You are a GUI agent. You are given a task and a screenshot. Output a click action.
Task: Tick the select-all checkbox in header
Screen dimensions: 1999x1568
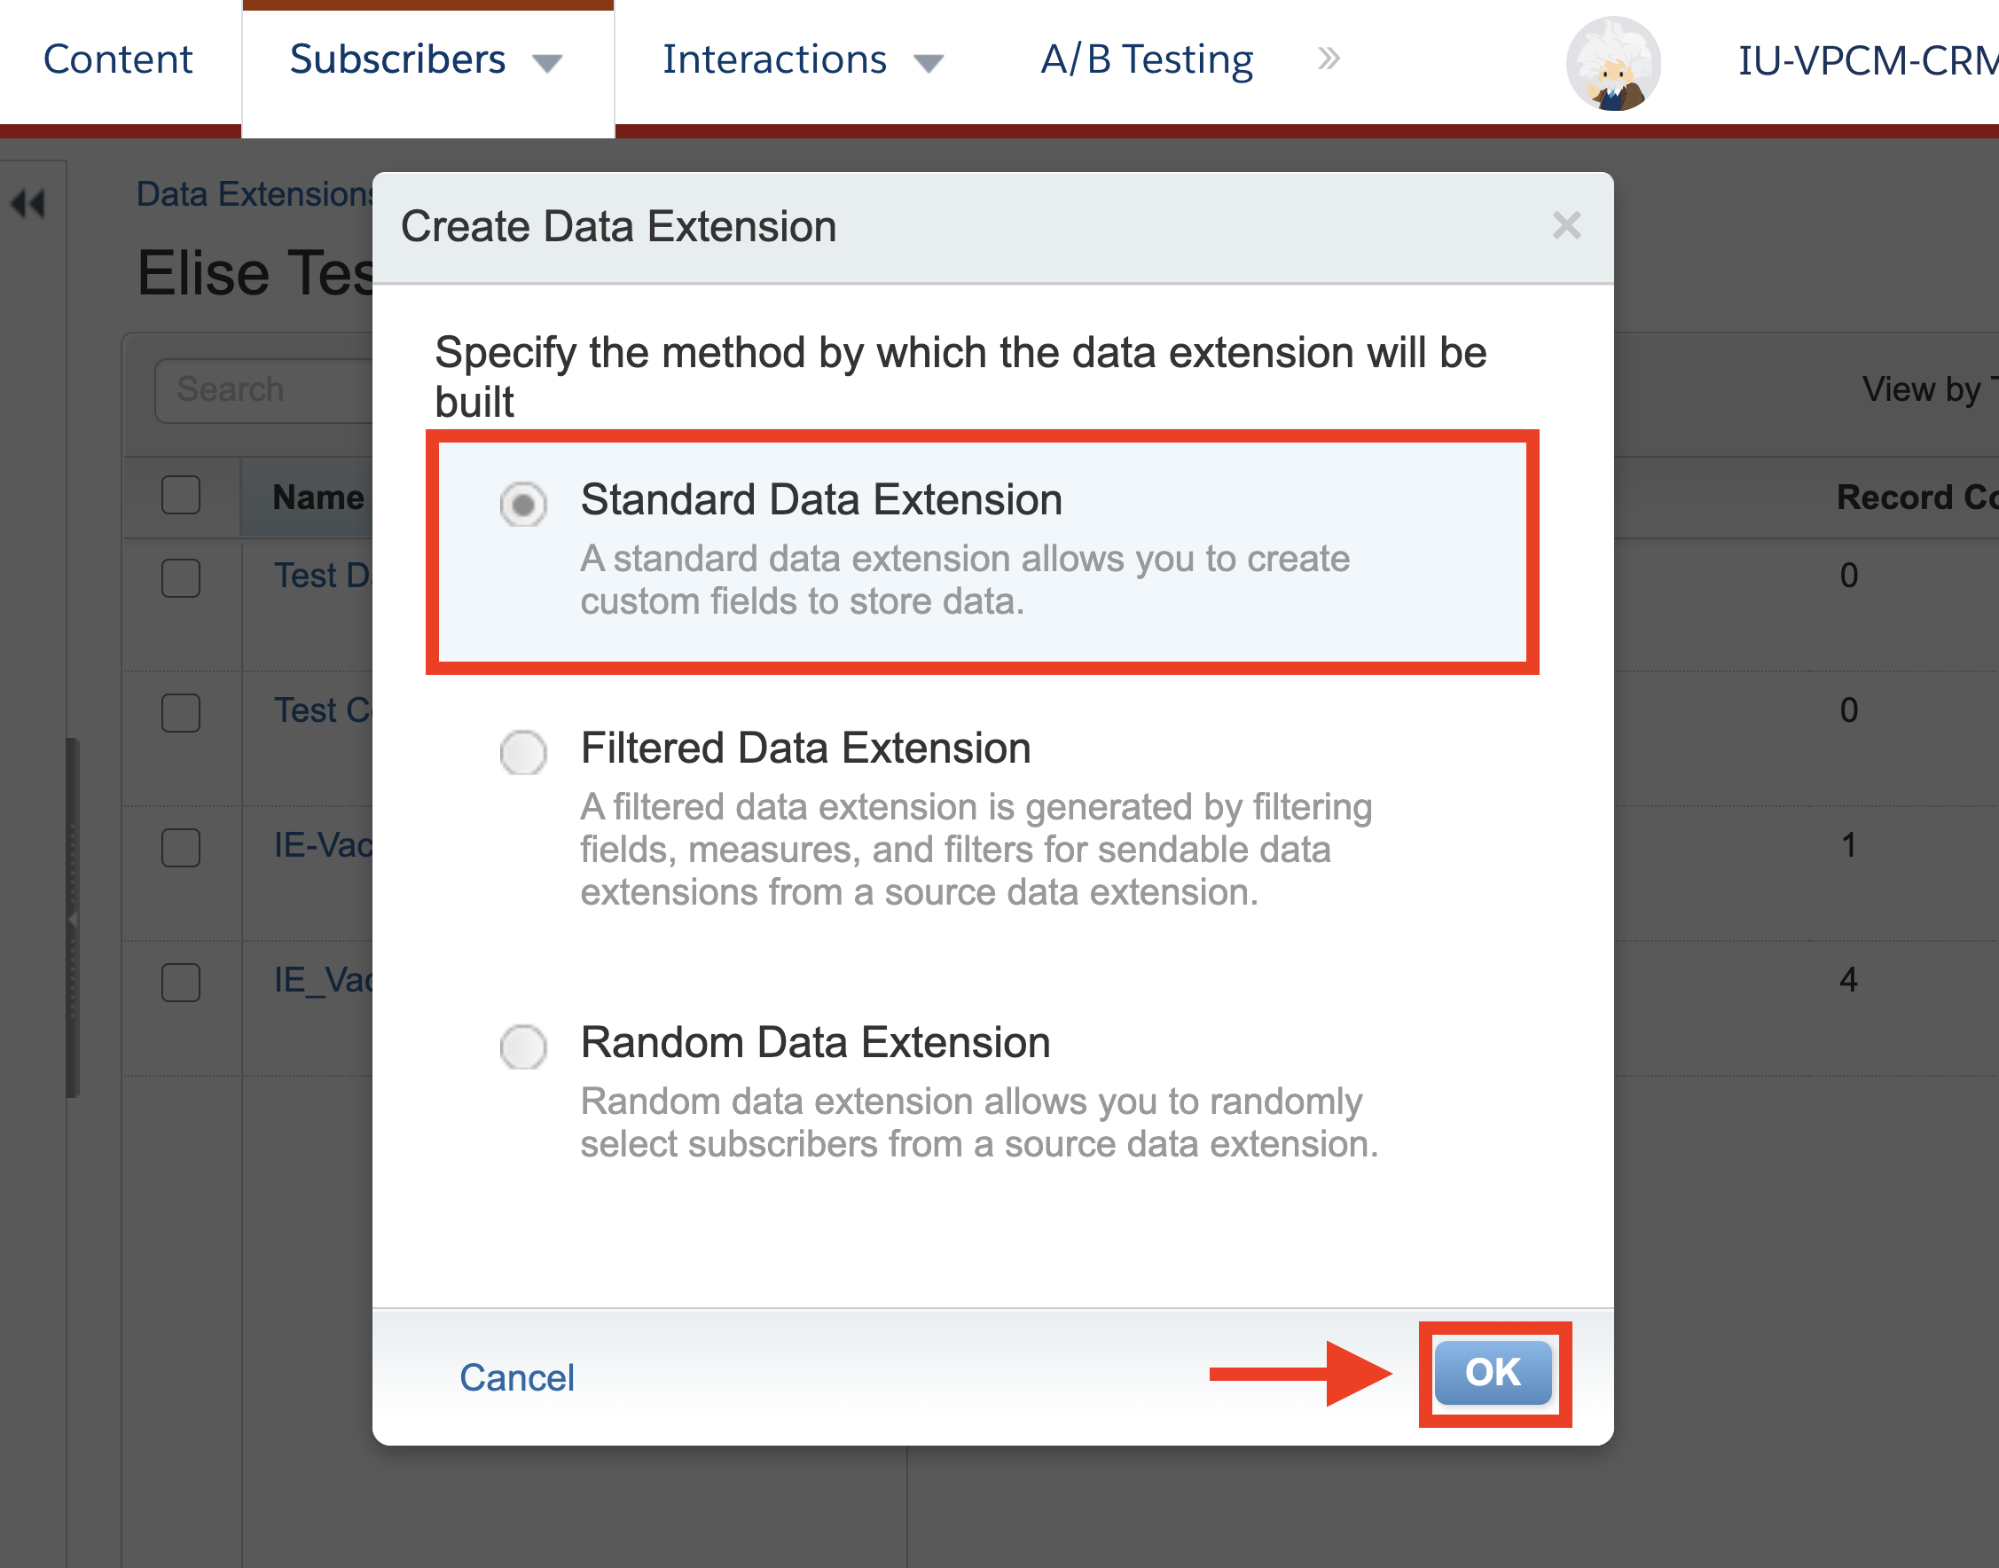(181, 495)
